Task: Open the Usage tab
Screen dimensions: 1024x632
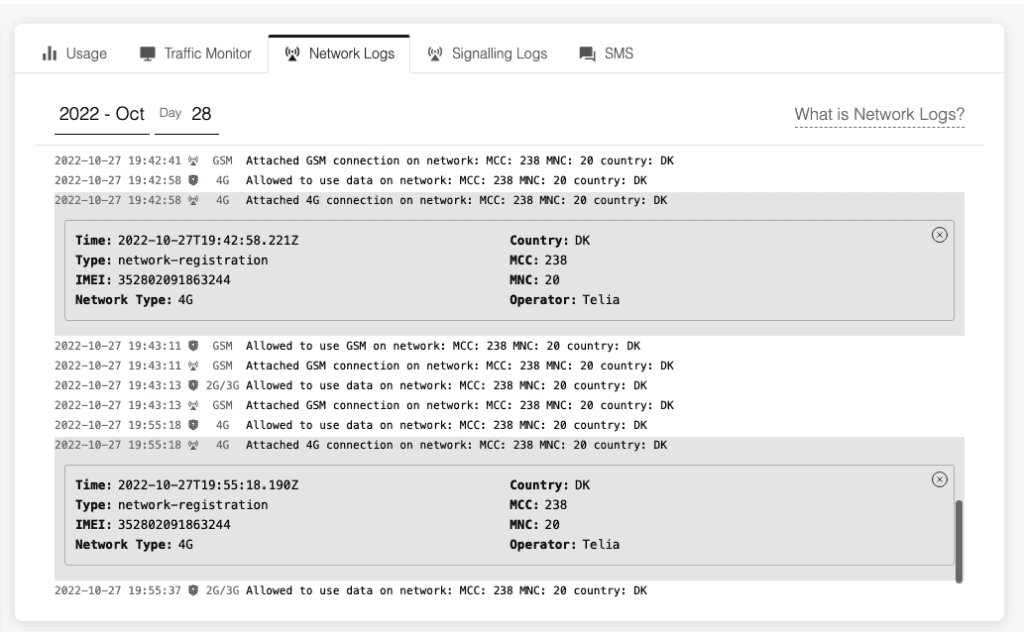Action: coord(74,54)
